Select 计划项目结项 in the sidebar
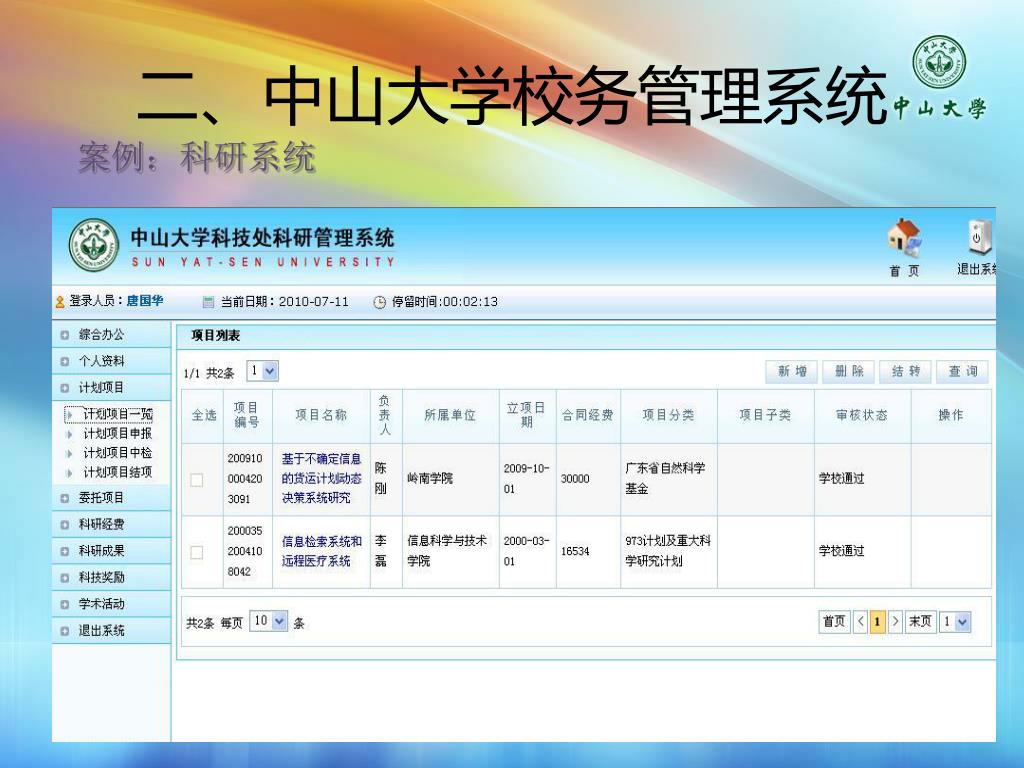The width and height of the screenshot is (1024, 768). 118,473
